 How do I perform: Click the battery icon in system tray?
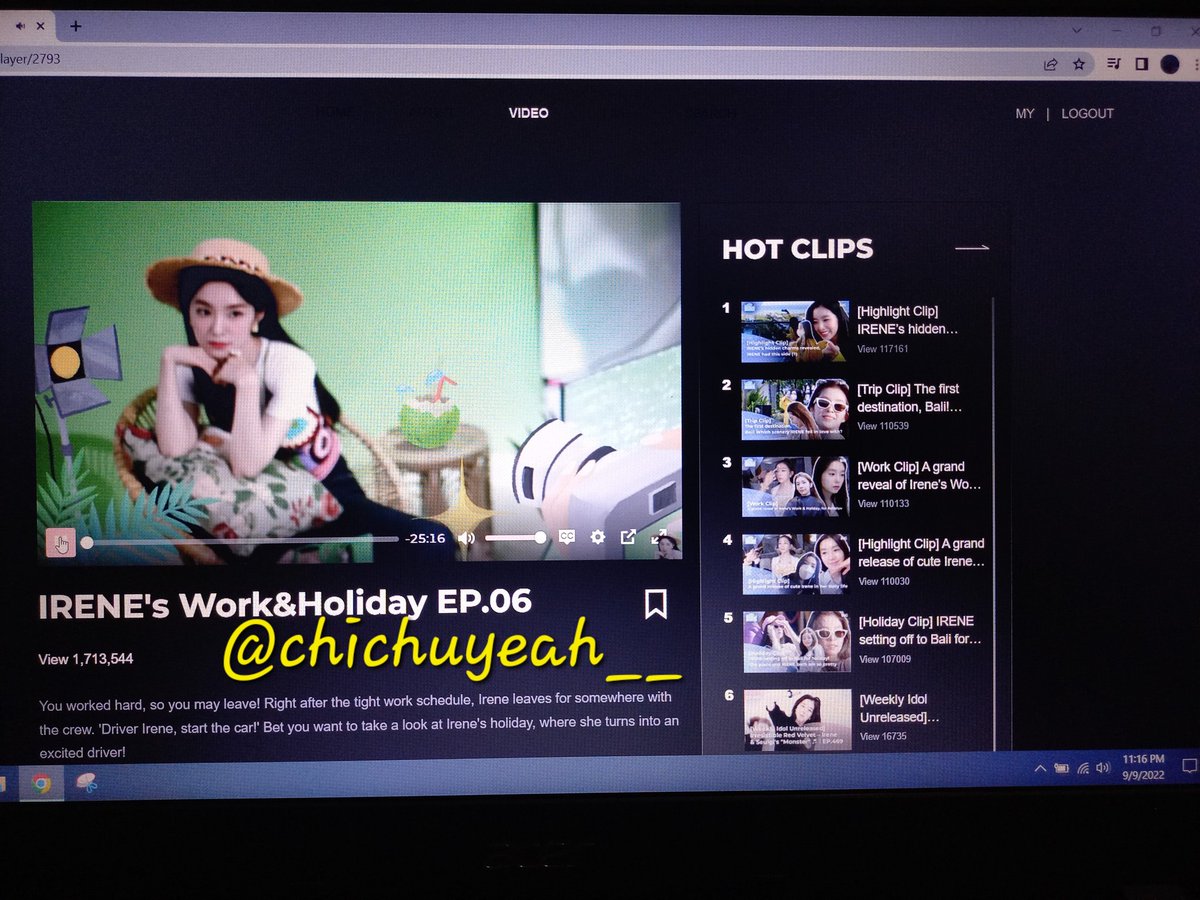[x=1060, y=768]
